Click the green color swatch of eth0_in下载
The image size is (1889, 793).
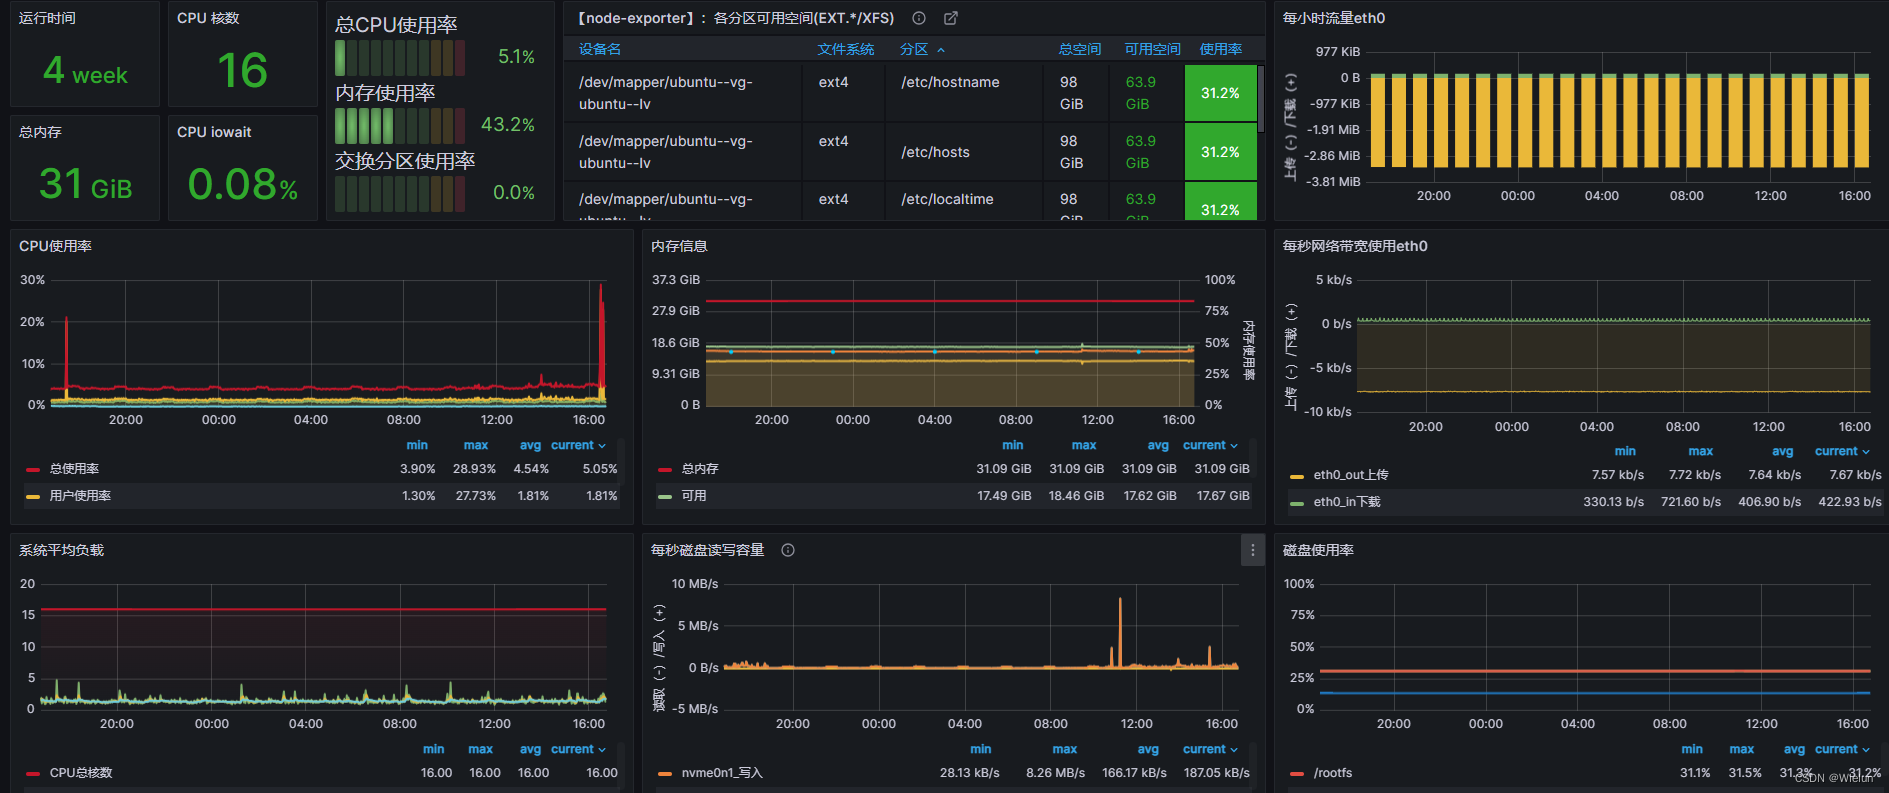[1297, 502]
